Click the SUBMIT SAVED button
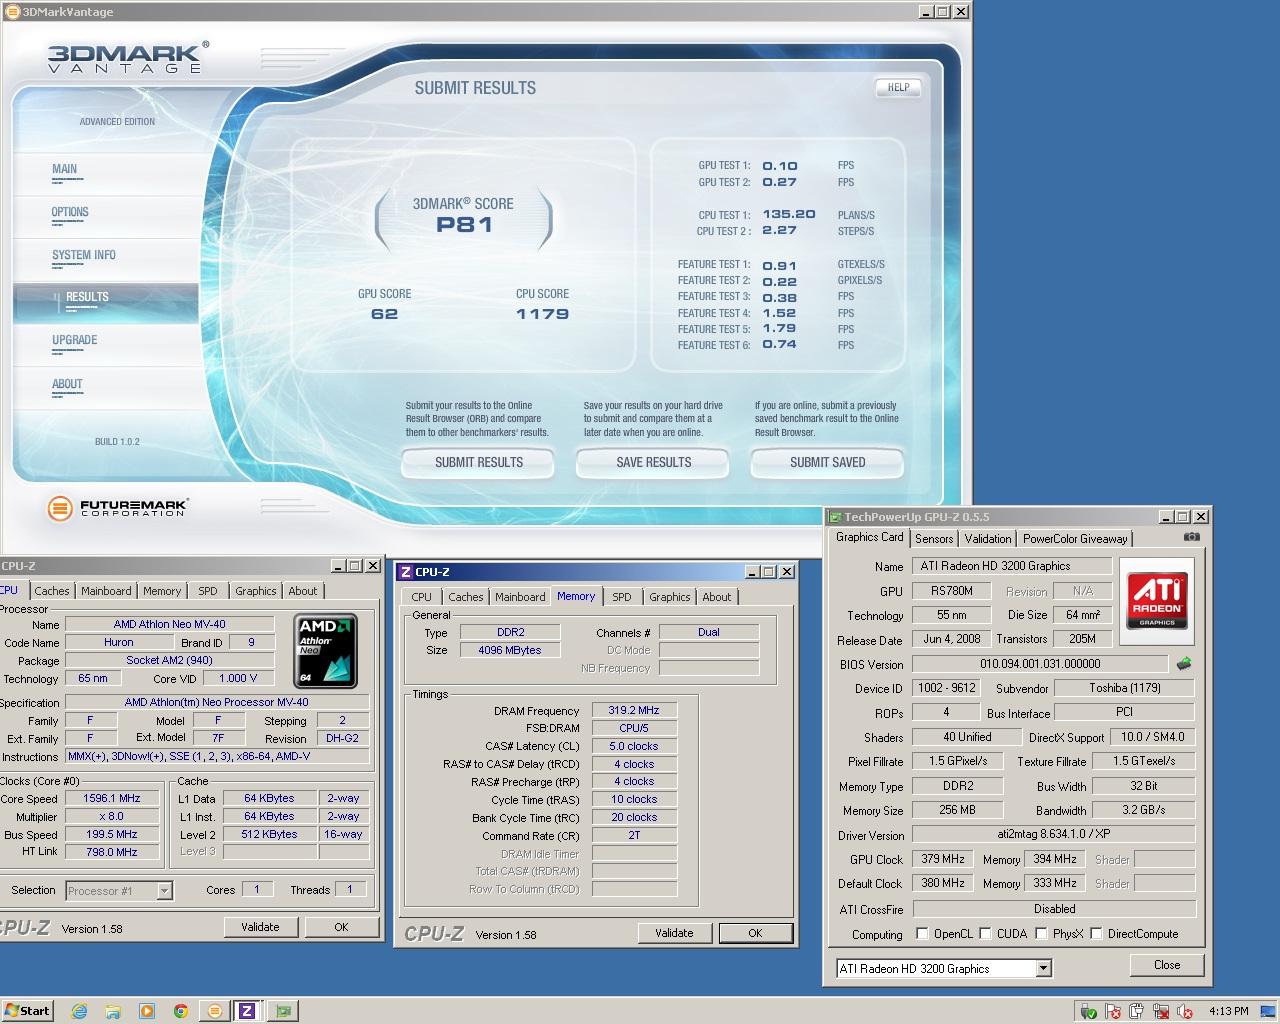Image resolution: width=1280 pixels, height=1024 pixels. pyautogui.click(x=828, y=462)
